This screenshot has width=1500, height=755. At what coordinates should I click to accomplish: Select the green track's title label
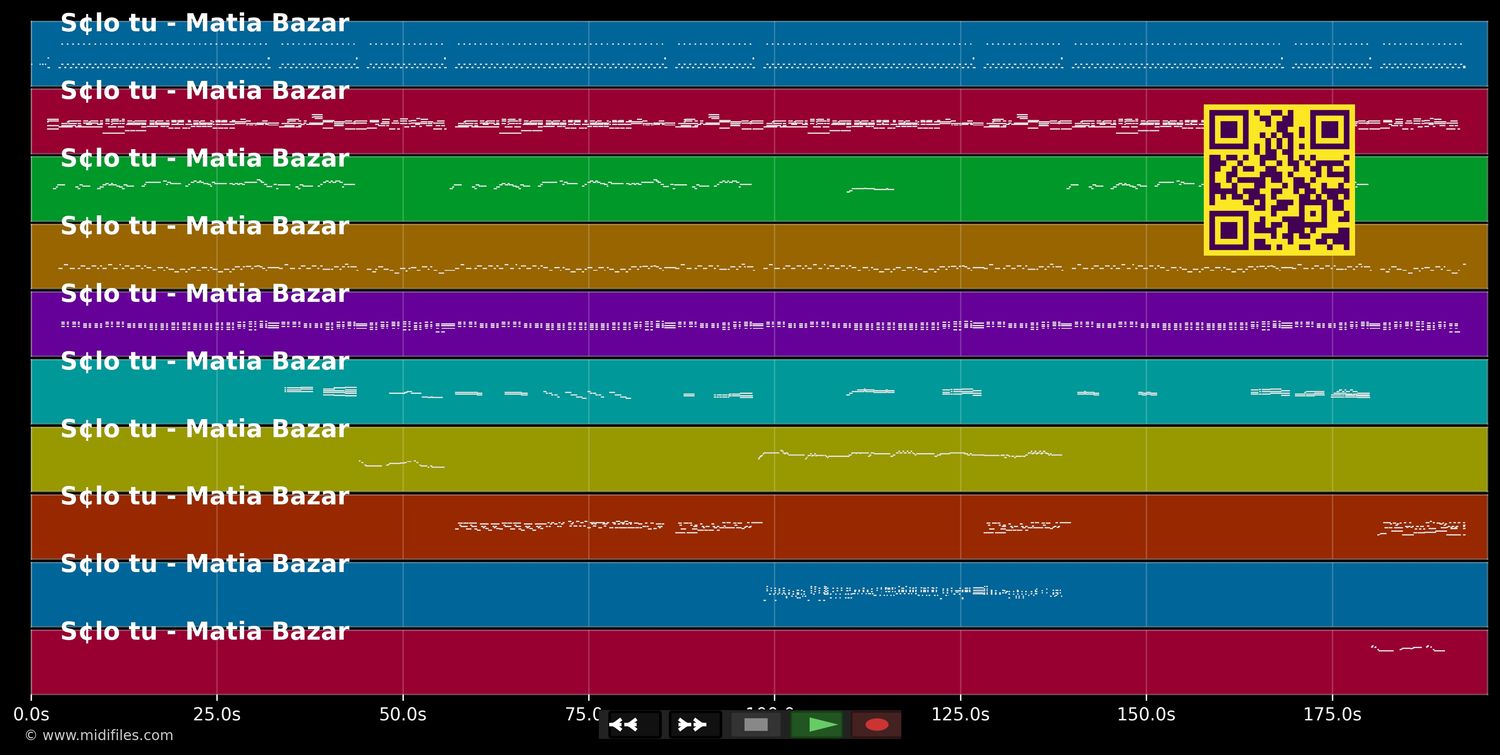pos(205,159)
